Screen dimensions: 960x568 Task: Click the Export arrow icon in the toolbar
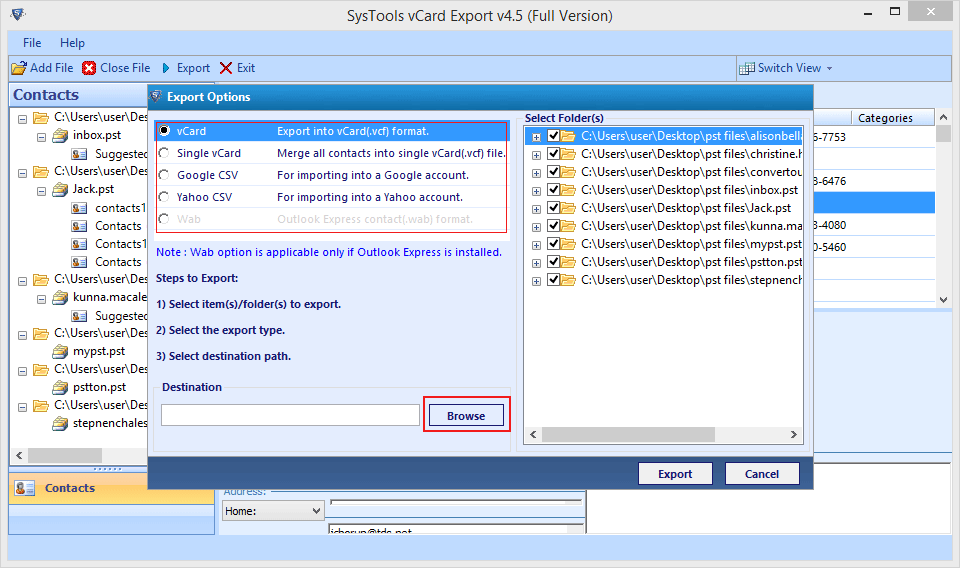(166, 68)
